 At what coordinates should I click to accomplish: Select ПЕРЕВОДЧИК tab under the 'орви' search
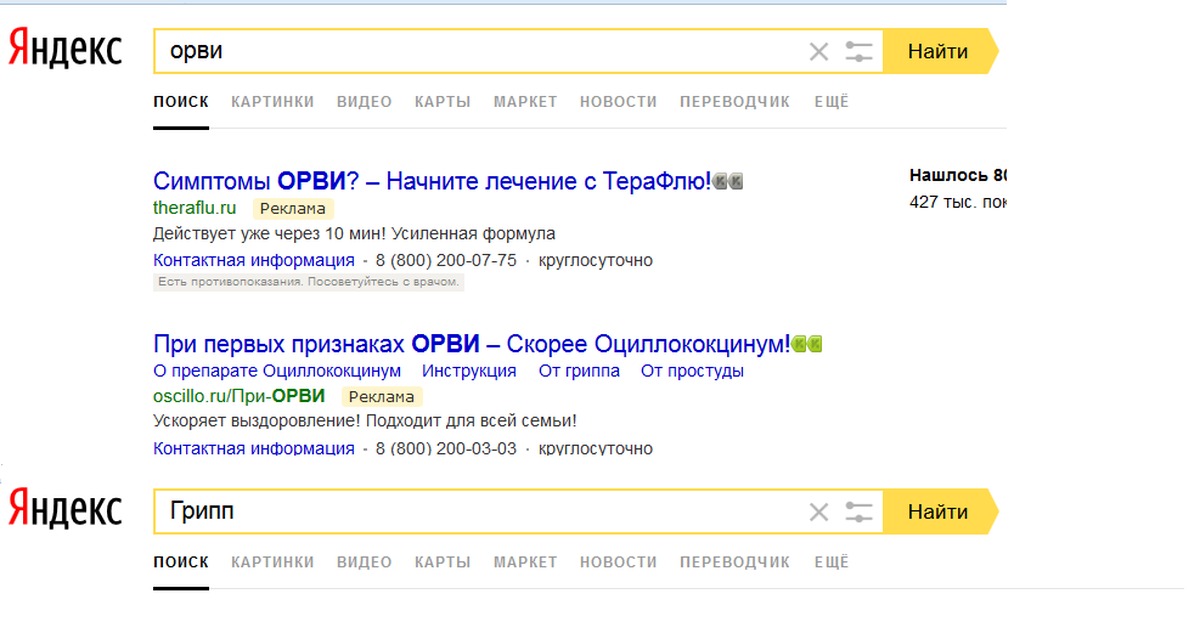coord(734,102)
